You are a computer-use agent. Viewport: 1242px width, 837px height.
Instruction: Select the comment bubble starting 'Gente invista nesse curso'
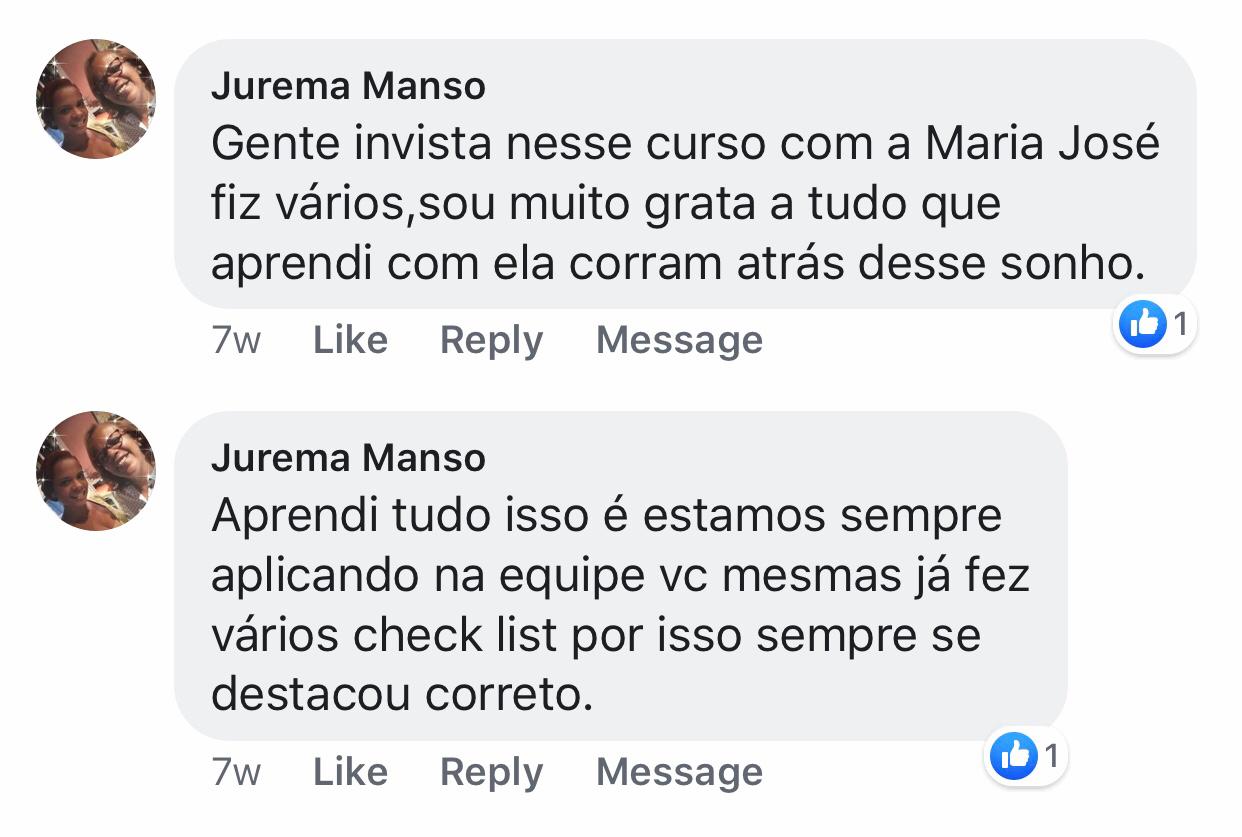pos(685,174)
